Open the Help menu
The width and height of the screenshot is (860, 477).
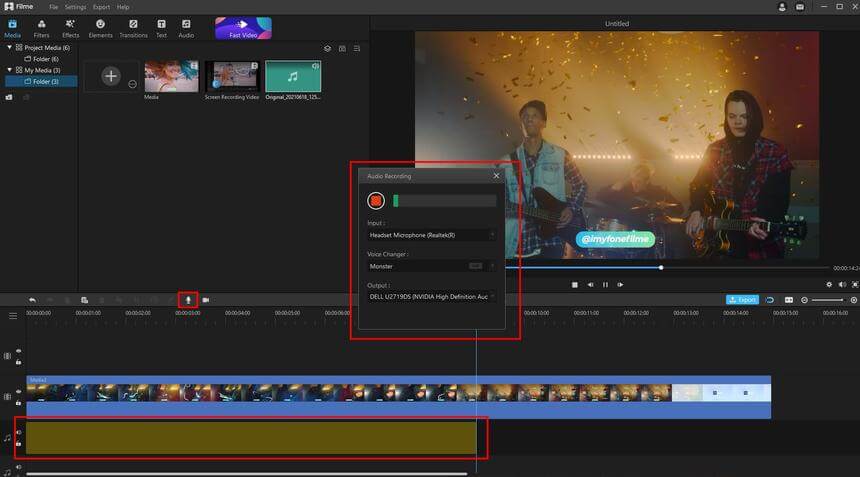click(x=123, y=7)
